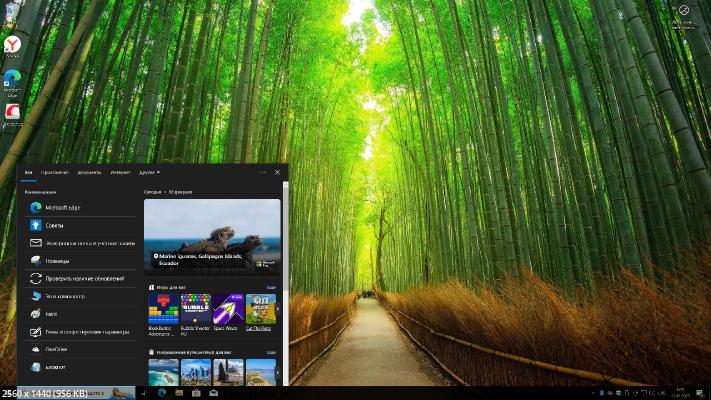Show next travel destinations with the row arrow
Screen dimensions: 711x400
pos(278,372)
